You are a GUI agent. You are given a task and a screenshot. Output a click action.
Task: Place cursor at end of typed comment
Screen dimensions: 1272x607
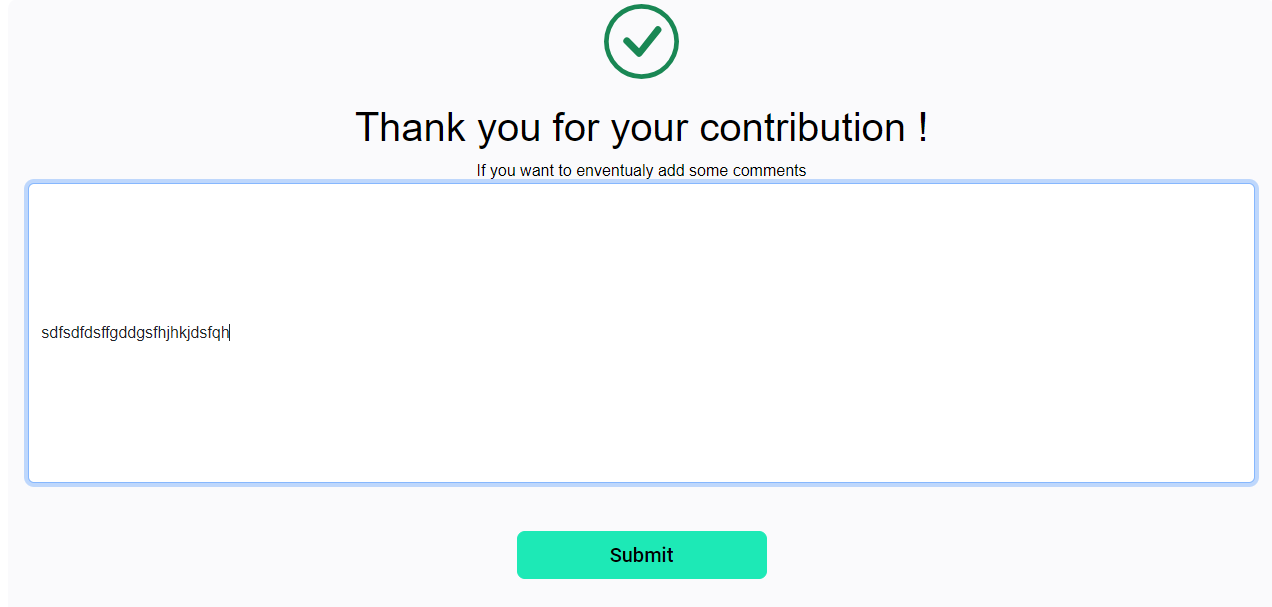pos(230,333)
